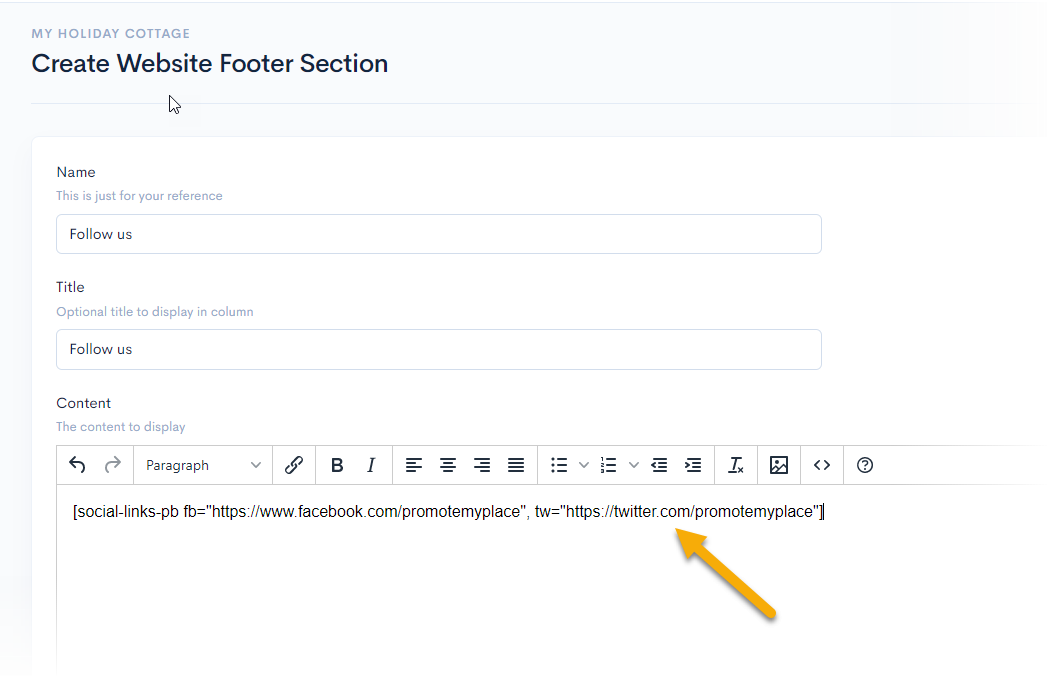Click the Redo arrow icon
This screenshot has width=1048, height=677.
point(112,465)
